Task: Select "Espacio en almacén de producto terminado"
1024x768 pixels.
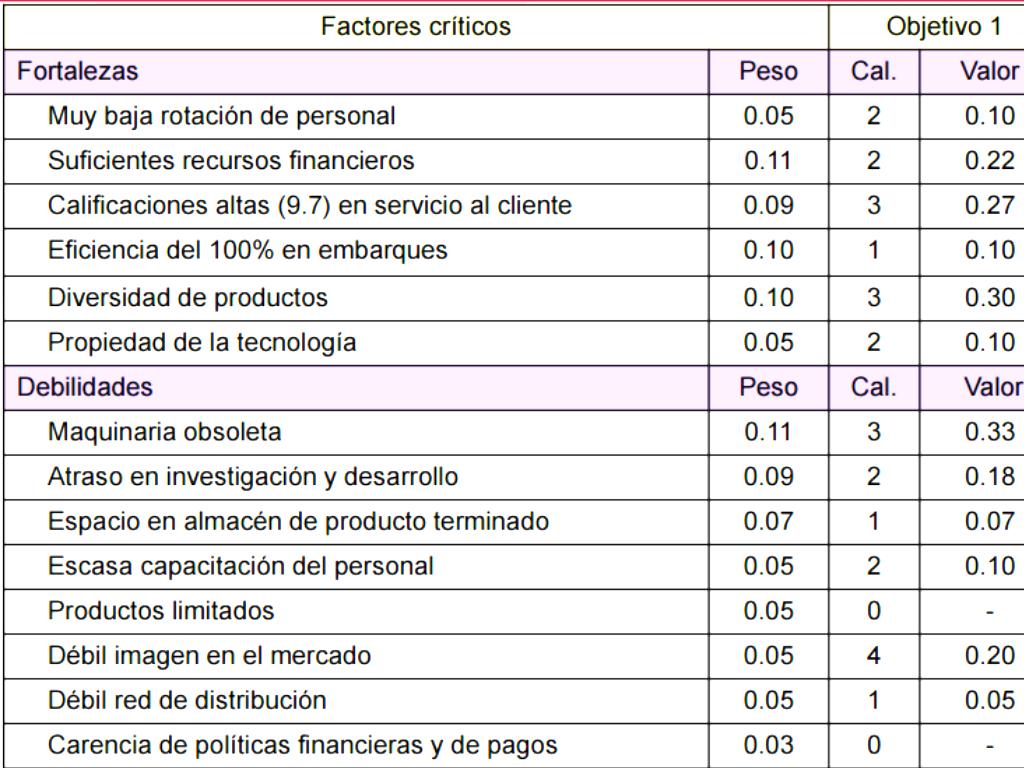Action: 298,521
